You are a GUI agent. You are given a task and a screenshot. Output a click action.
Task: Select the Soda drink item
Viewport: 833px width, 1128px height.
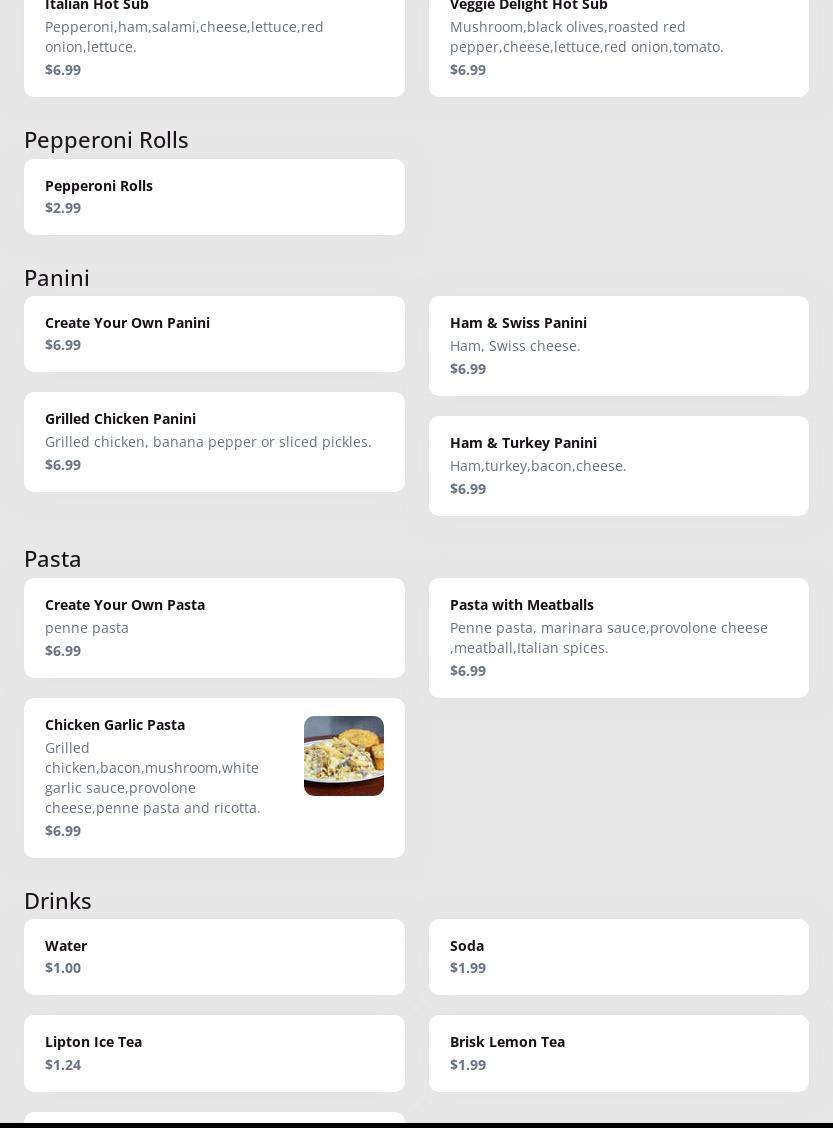[619, 957]
